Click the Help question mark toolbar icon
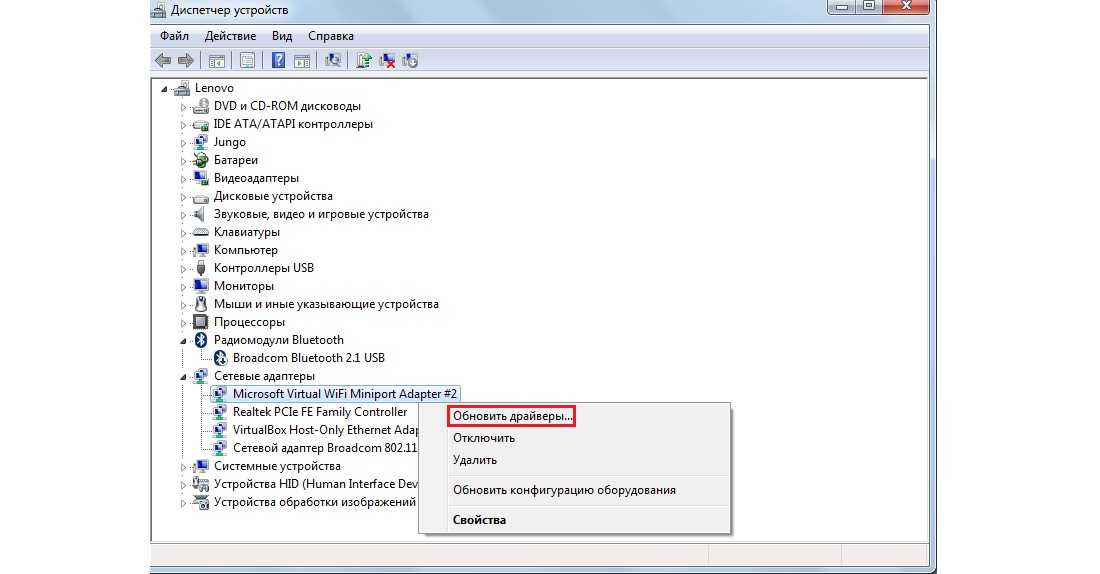Viewport: 1100px width, 574px height. (278, 61)
